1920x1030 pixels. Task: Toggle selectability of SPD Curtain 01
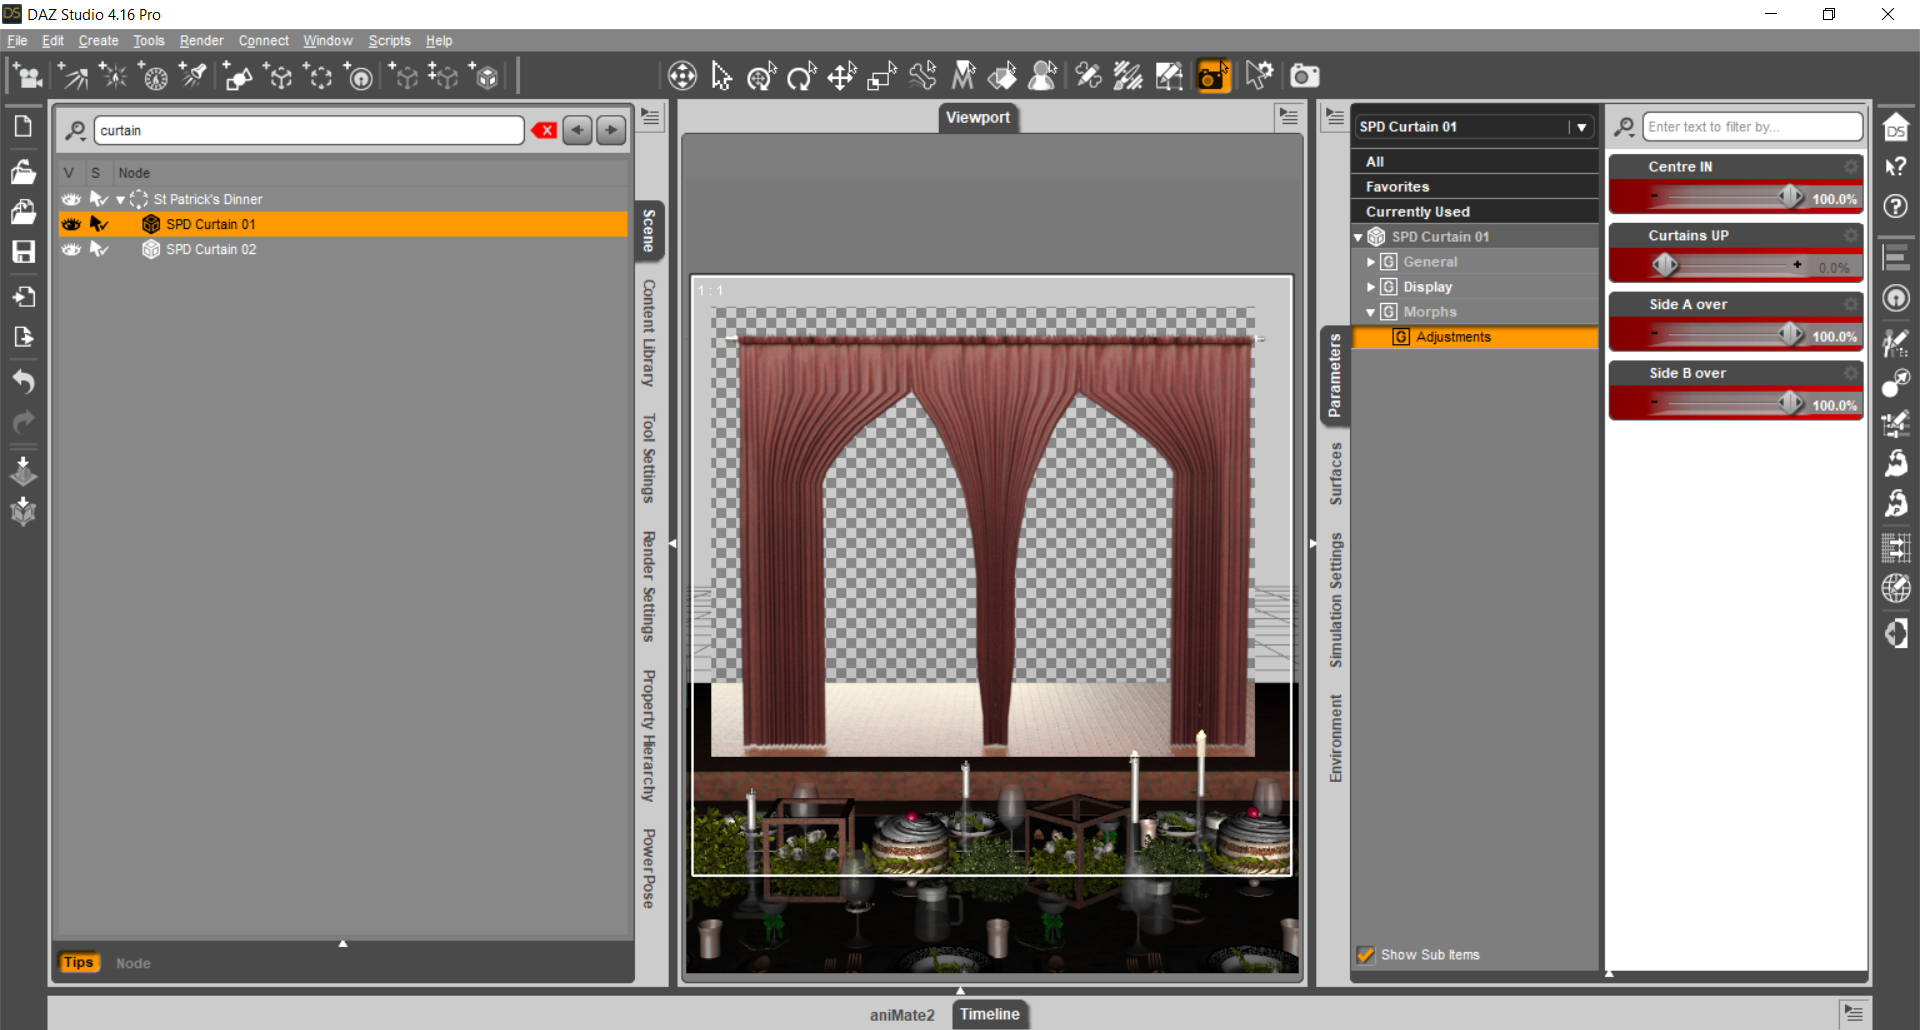pos(99,224)
